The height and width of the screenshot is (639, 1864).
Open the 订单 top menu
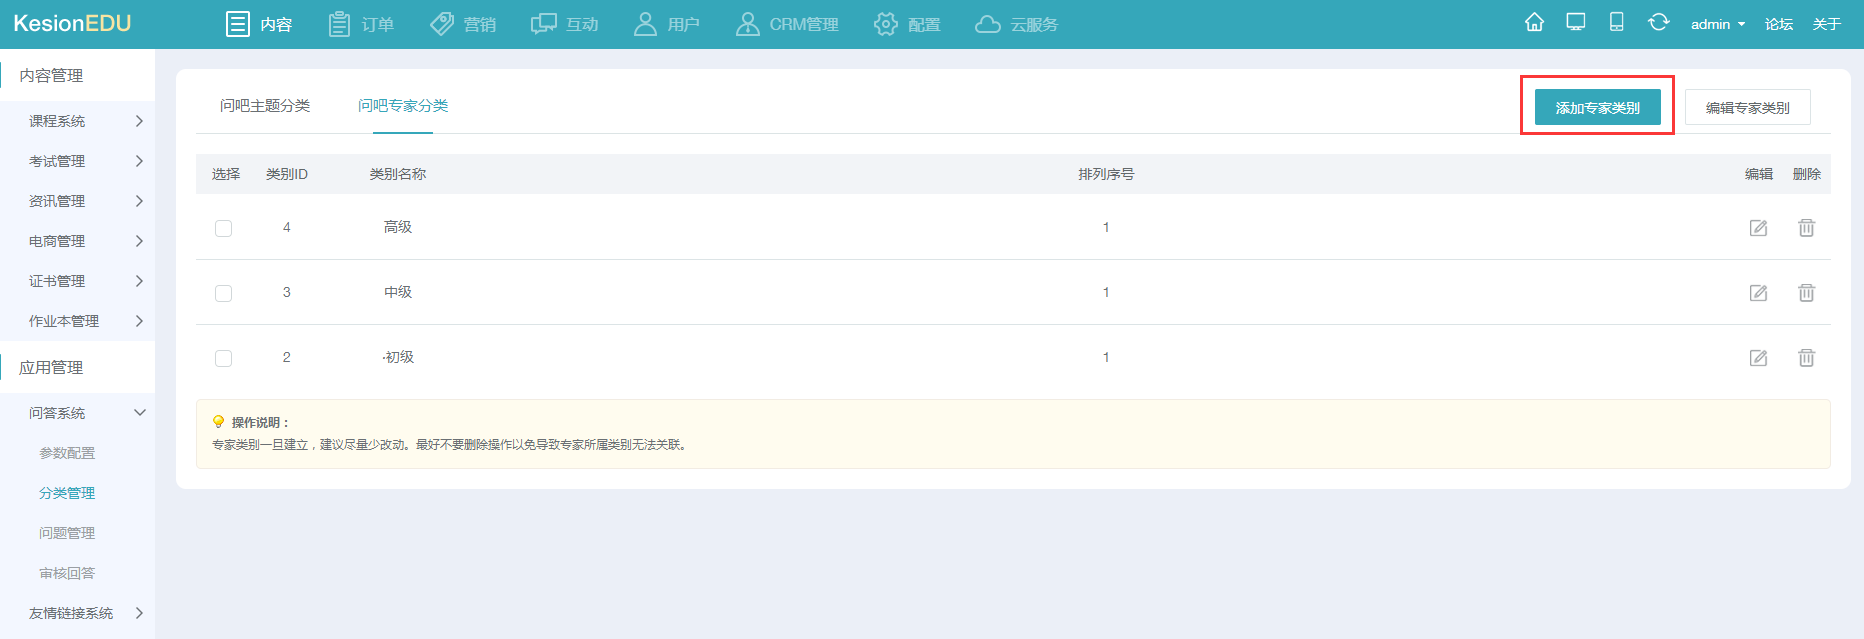tap(362, 24)
